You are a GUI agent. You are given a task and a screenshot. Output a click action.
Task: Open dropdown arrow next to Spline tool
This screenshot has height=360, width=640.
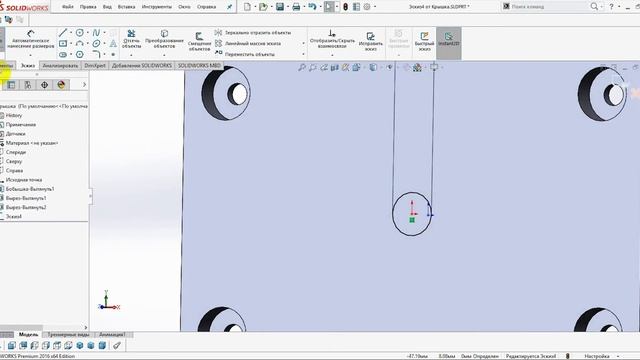click(x=104, y=33)
